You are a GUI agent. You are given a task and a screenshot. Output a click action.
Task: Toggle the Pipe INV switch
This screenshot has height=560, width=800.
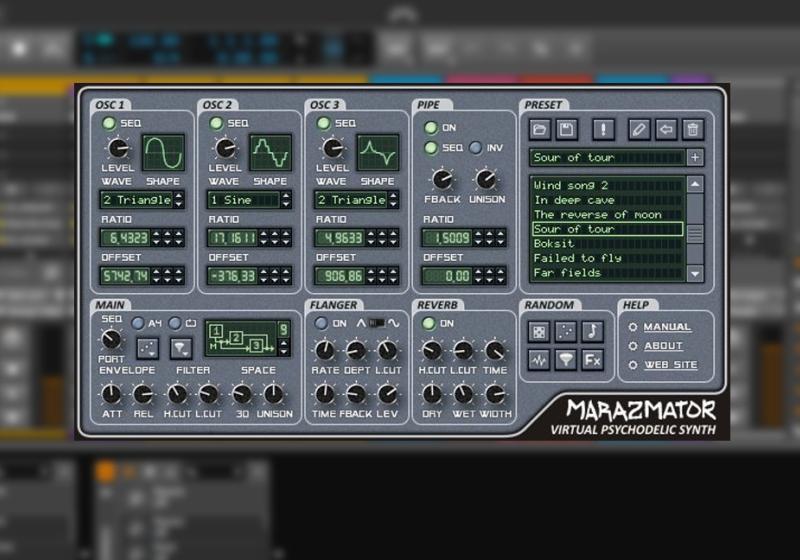[x=475, y=148]
